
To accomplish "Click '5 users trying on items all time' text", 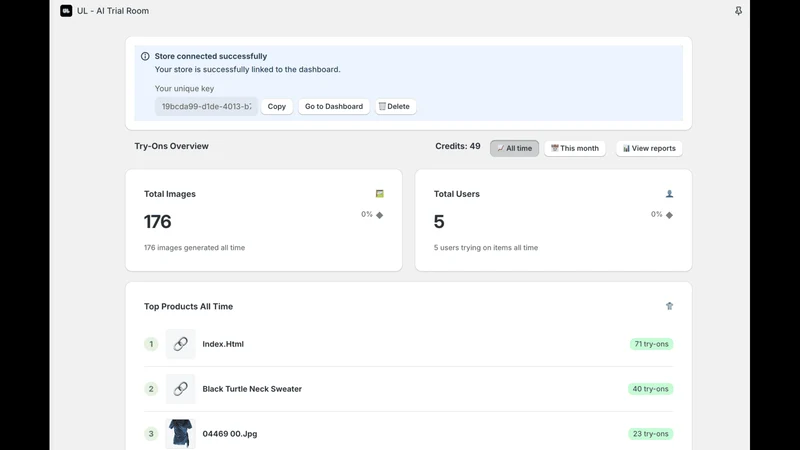I will tap(486, 247).
